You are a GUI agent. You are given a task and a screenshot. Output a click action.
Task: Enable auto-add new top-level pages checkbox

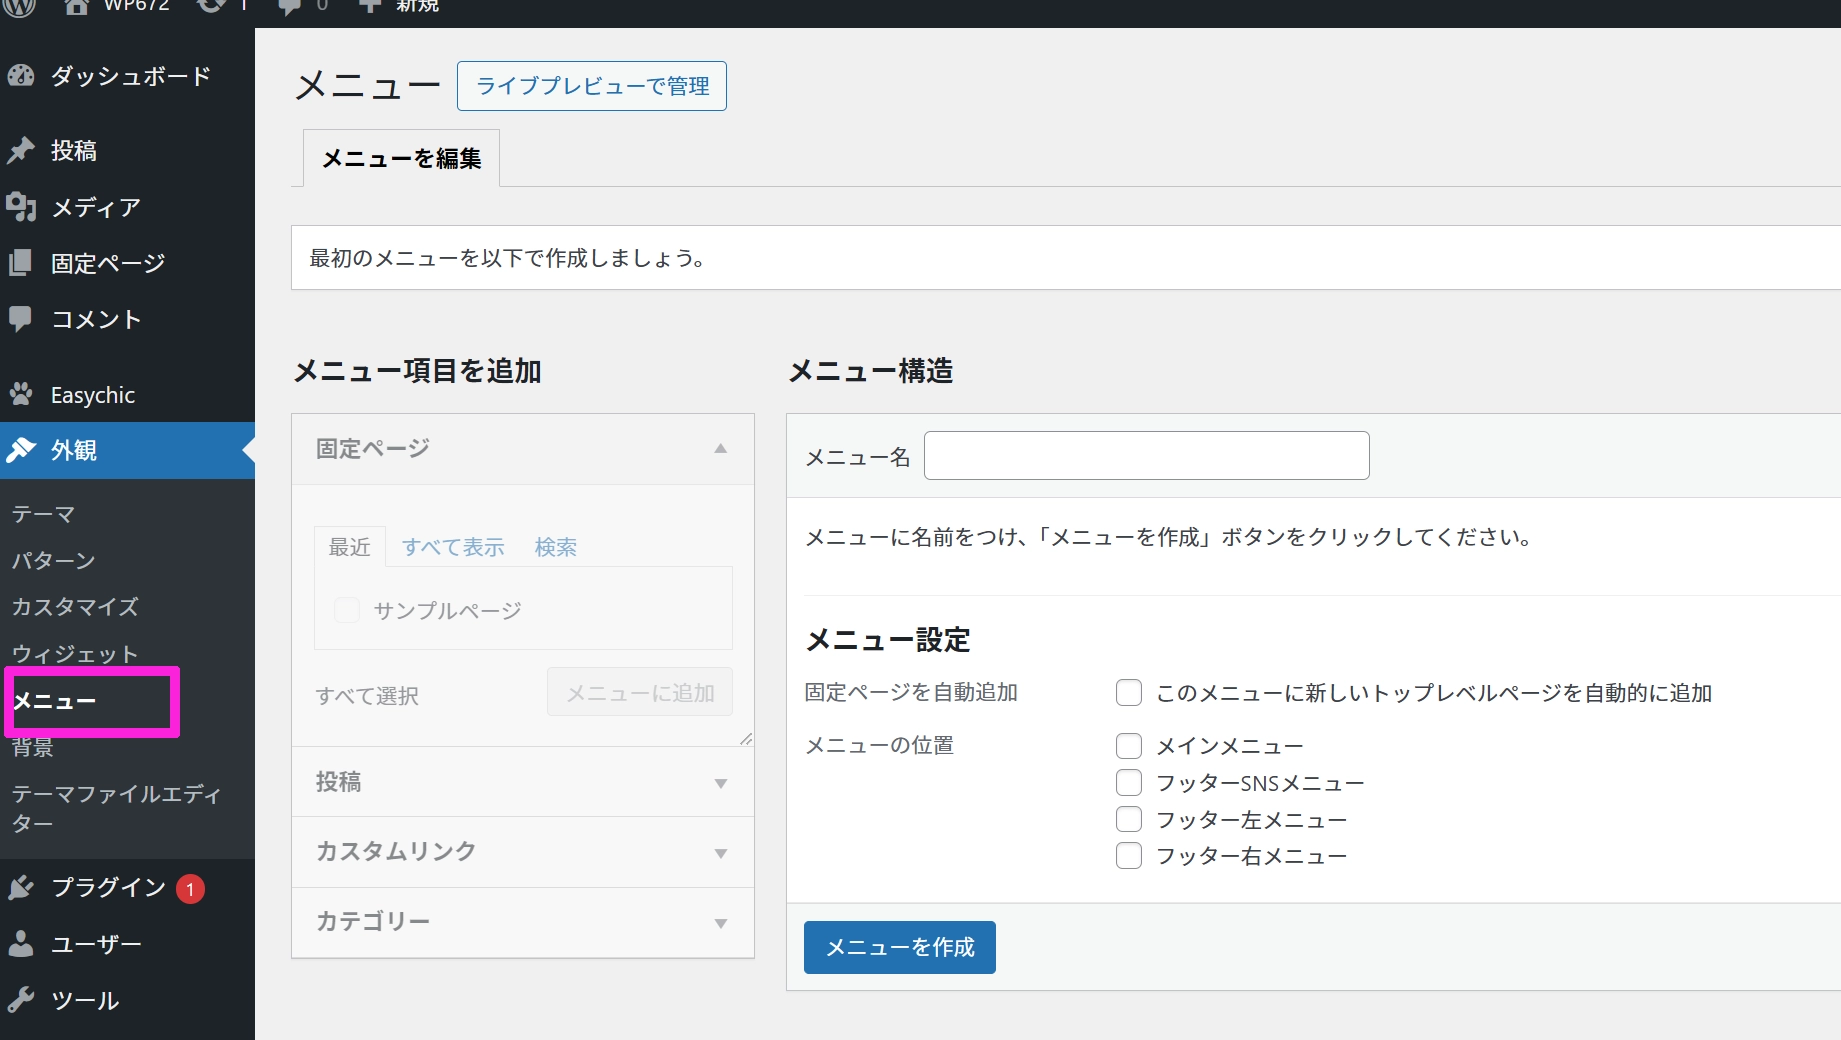coord(1129,693)
